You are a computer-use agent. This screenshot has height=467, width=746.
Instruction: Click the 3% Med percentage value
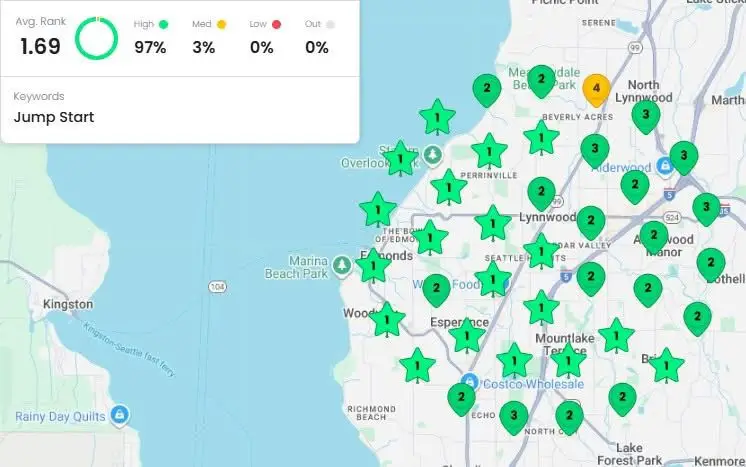coord(204,48)
